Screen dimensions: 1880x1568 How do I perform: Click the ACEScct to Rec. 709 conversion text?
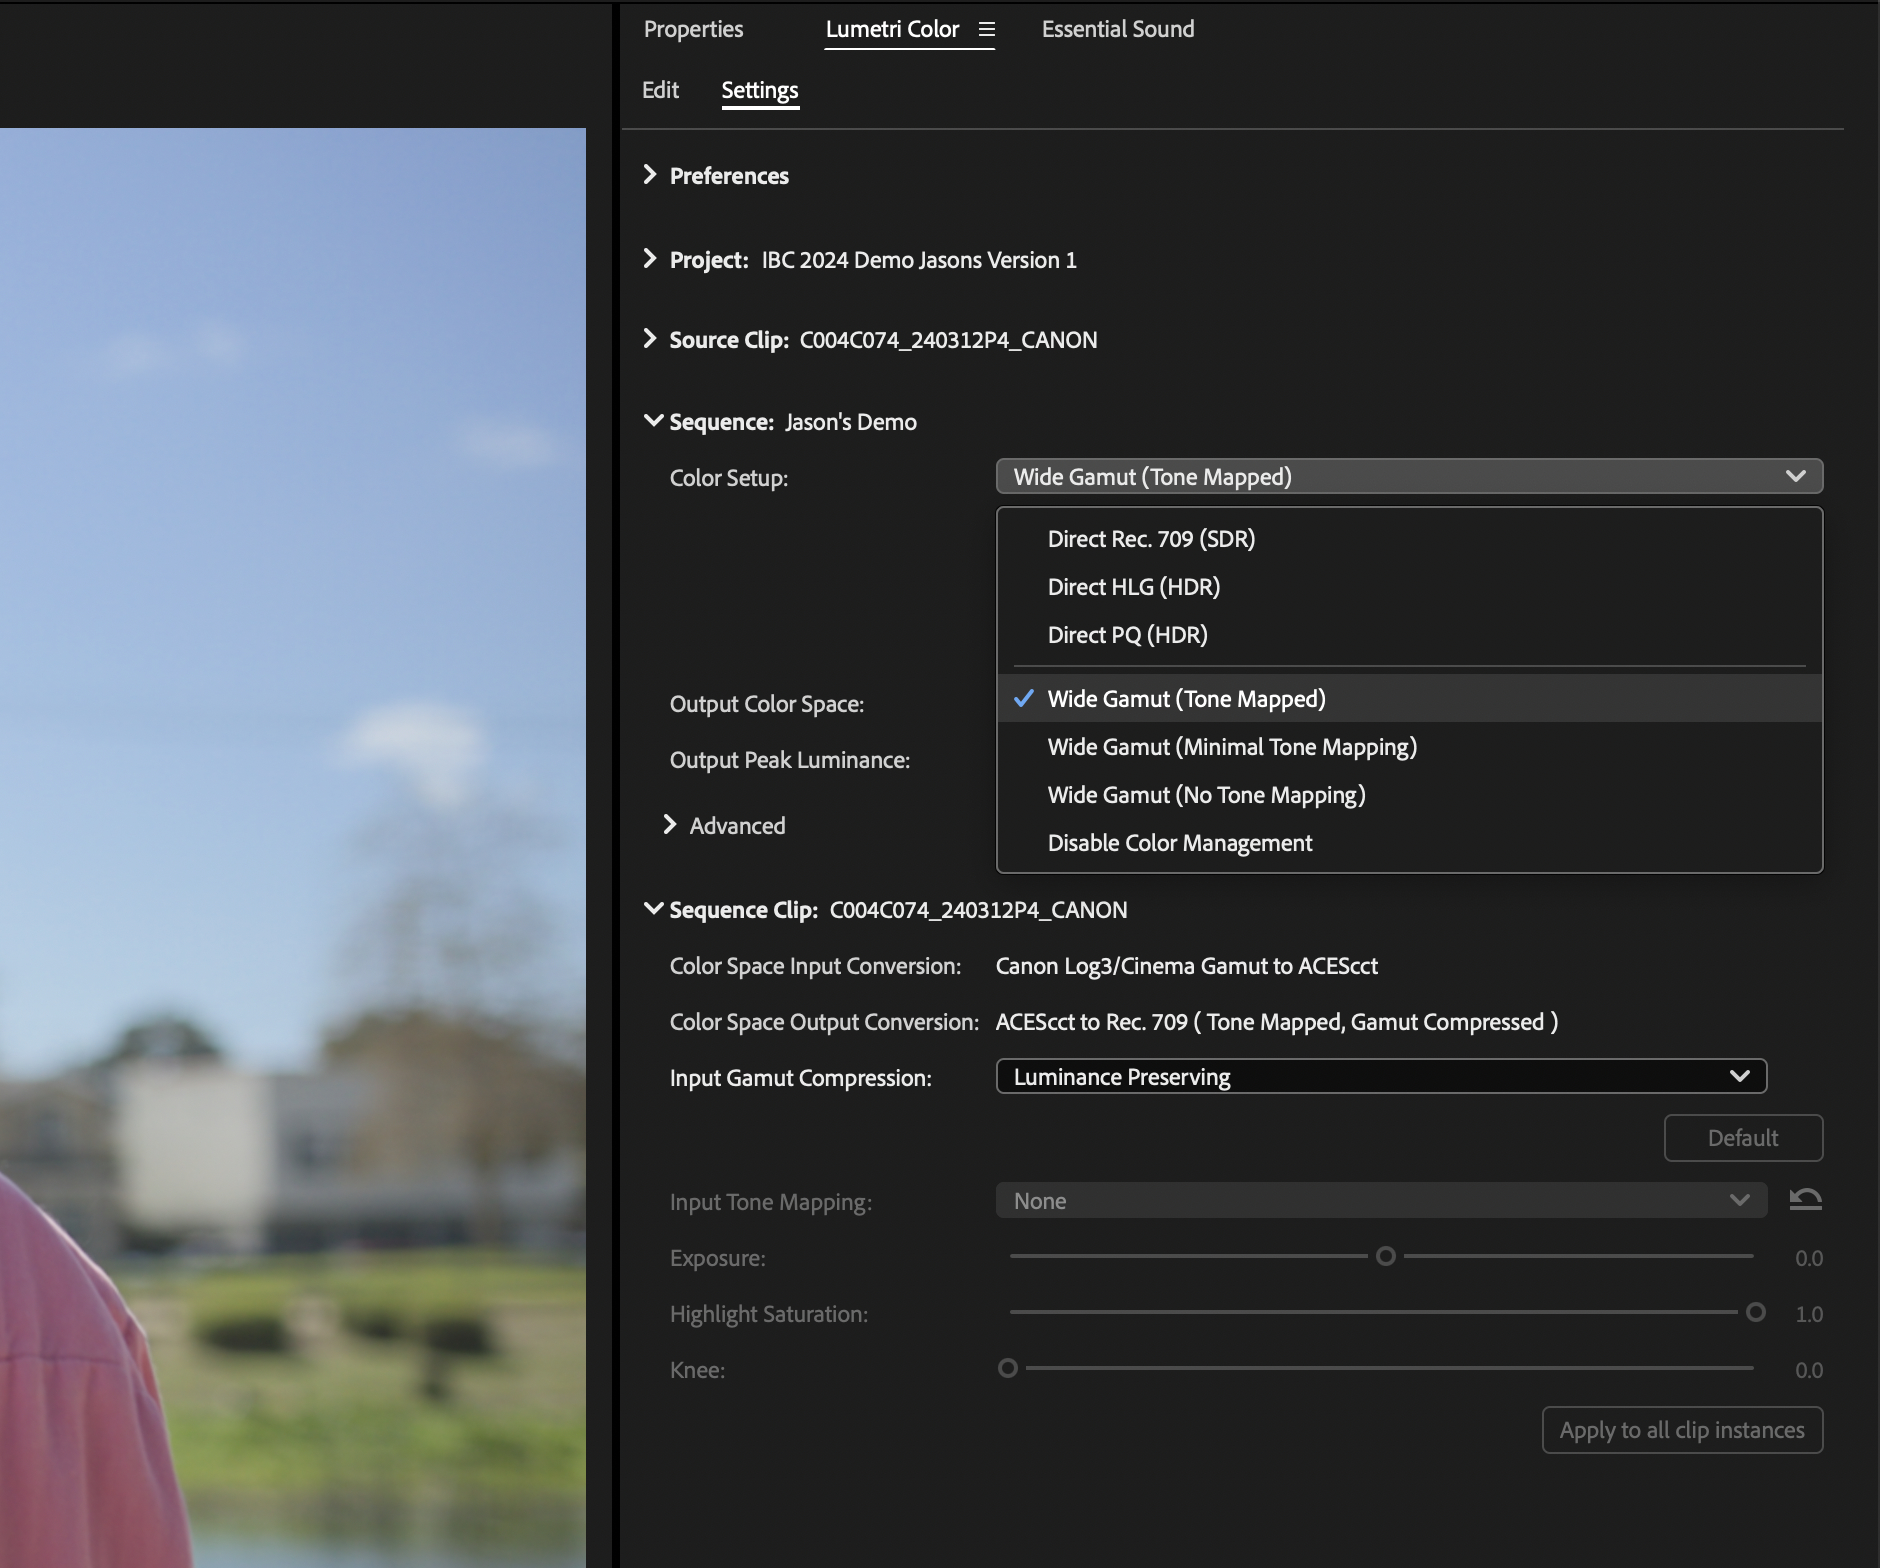pyautogui.click(x=1276, y=1022)
